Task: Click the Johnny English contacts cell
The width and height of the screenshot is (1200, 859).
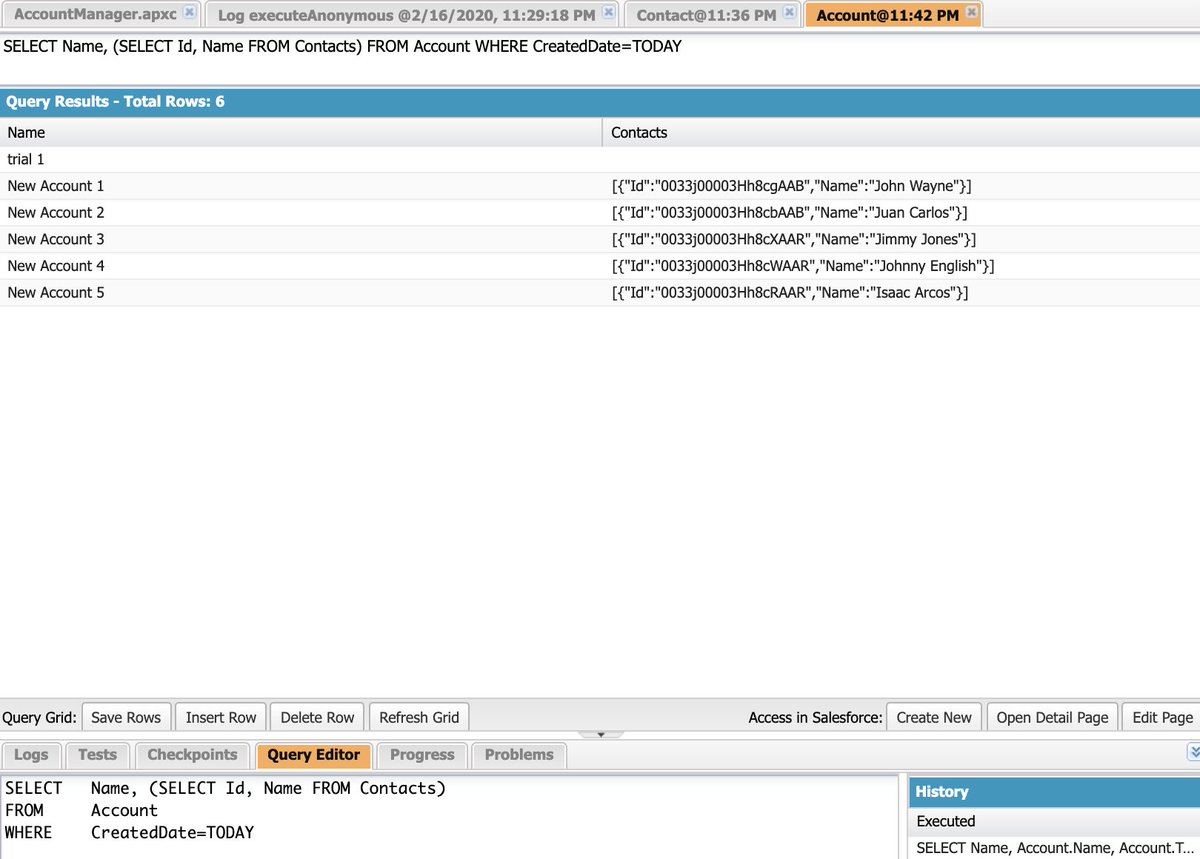Action: click(901, 266)
